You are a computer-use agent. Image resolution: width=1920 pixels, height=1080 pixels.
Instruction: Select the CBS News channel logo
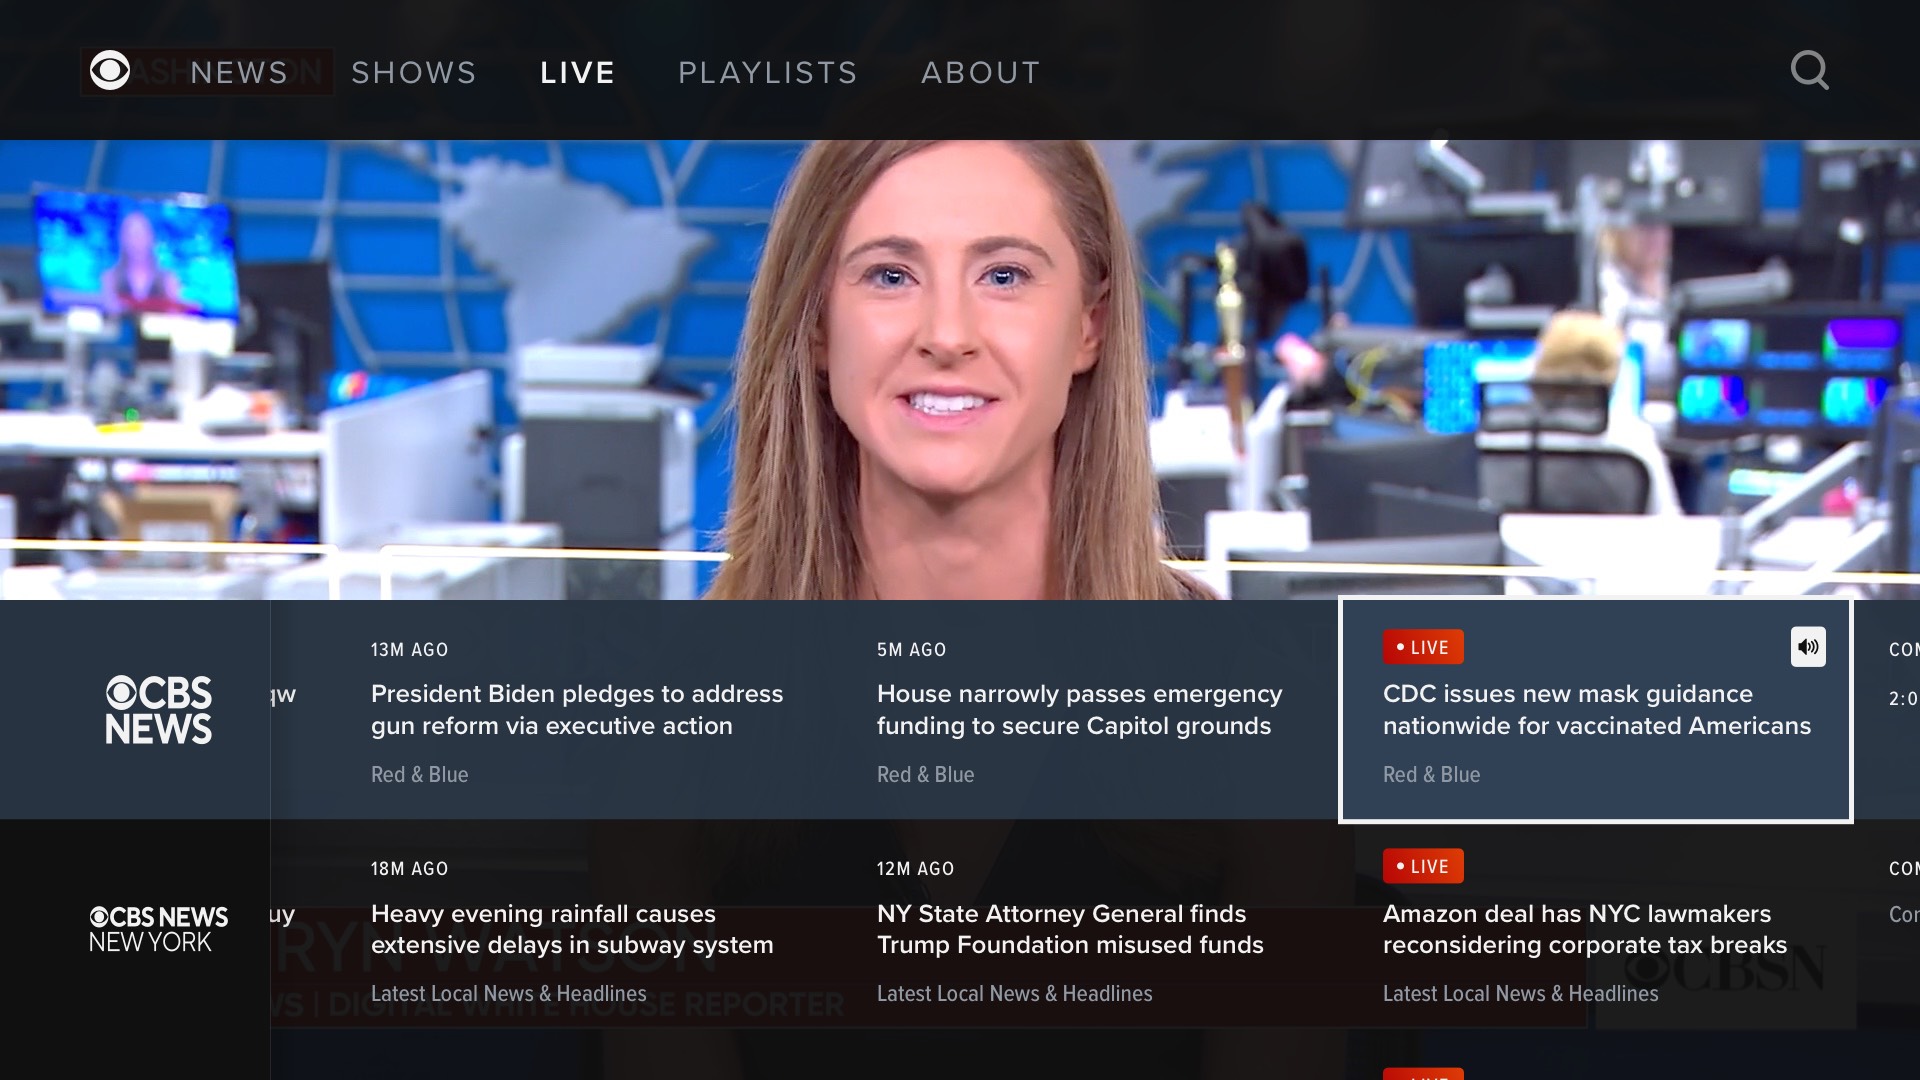(159, 710)
